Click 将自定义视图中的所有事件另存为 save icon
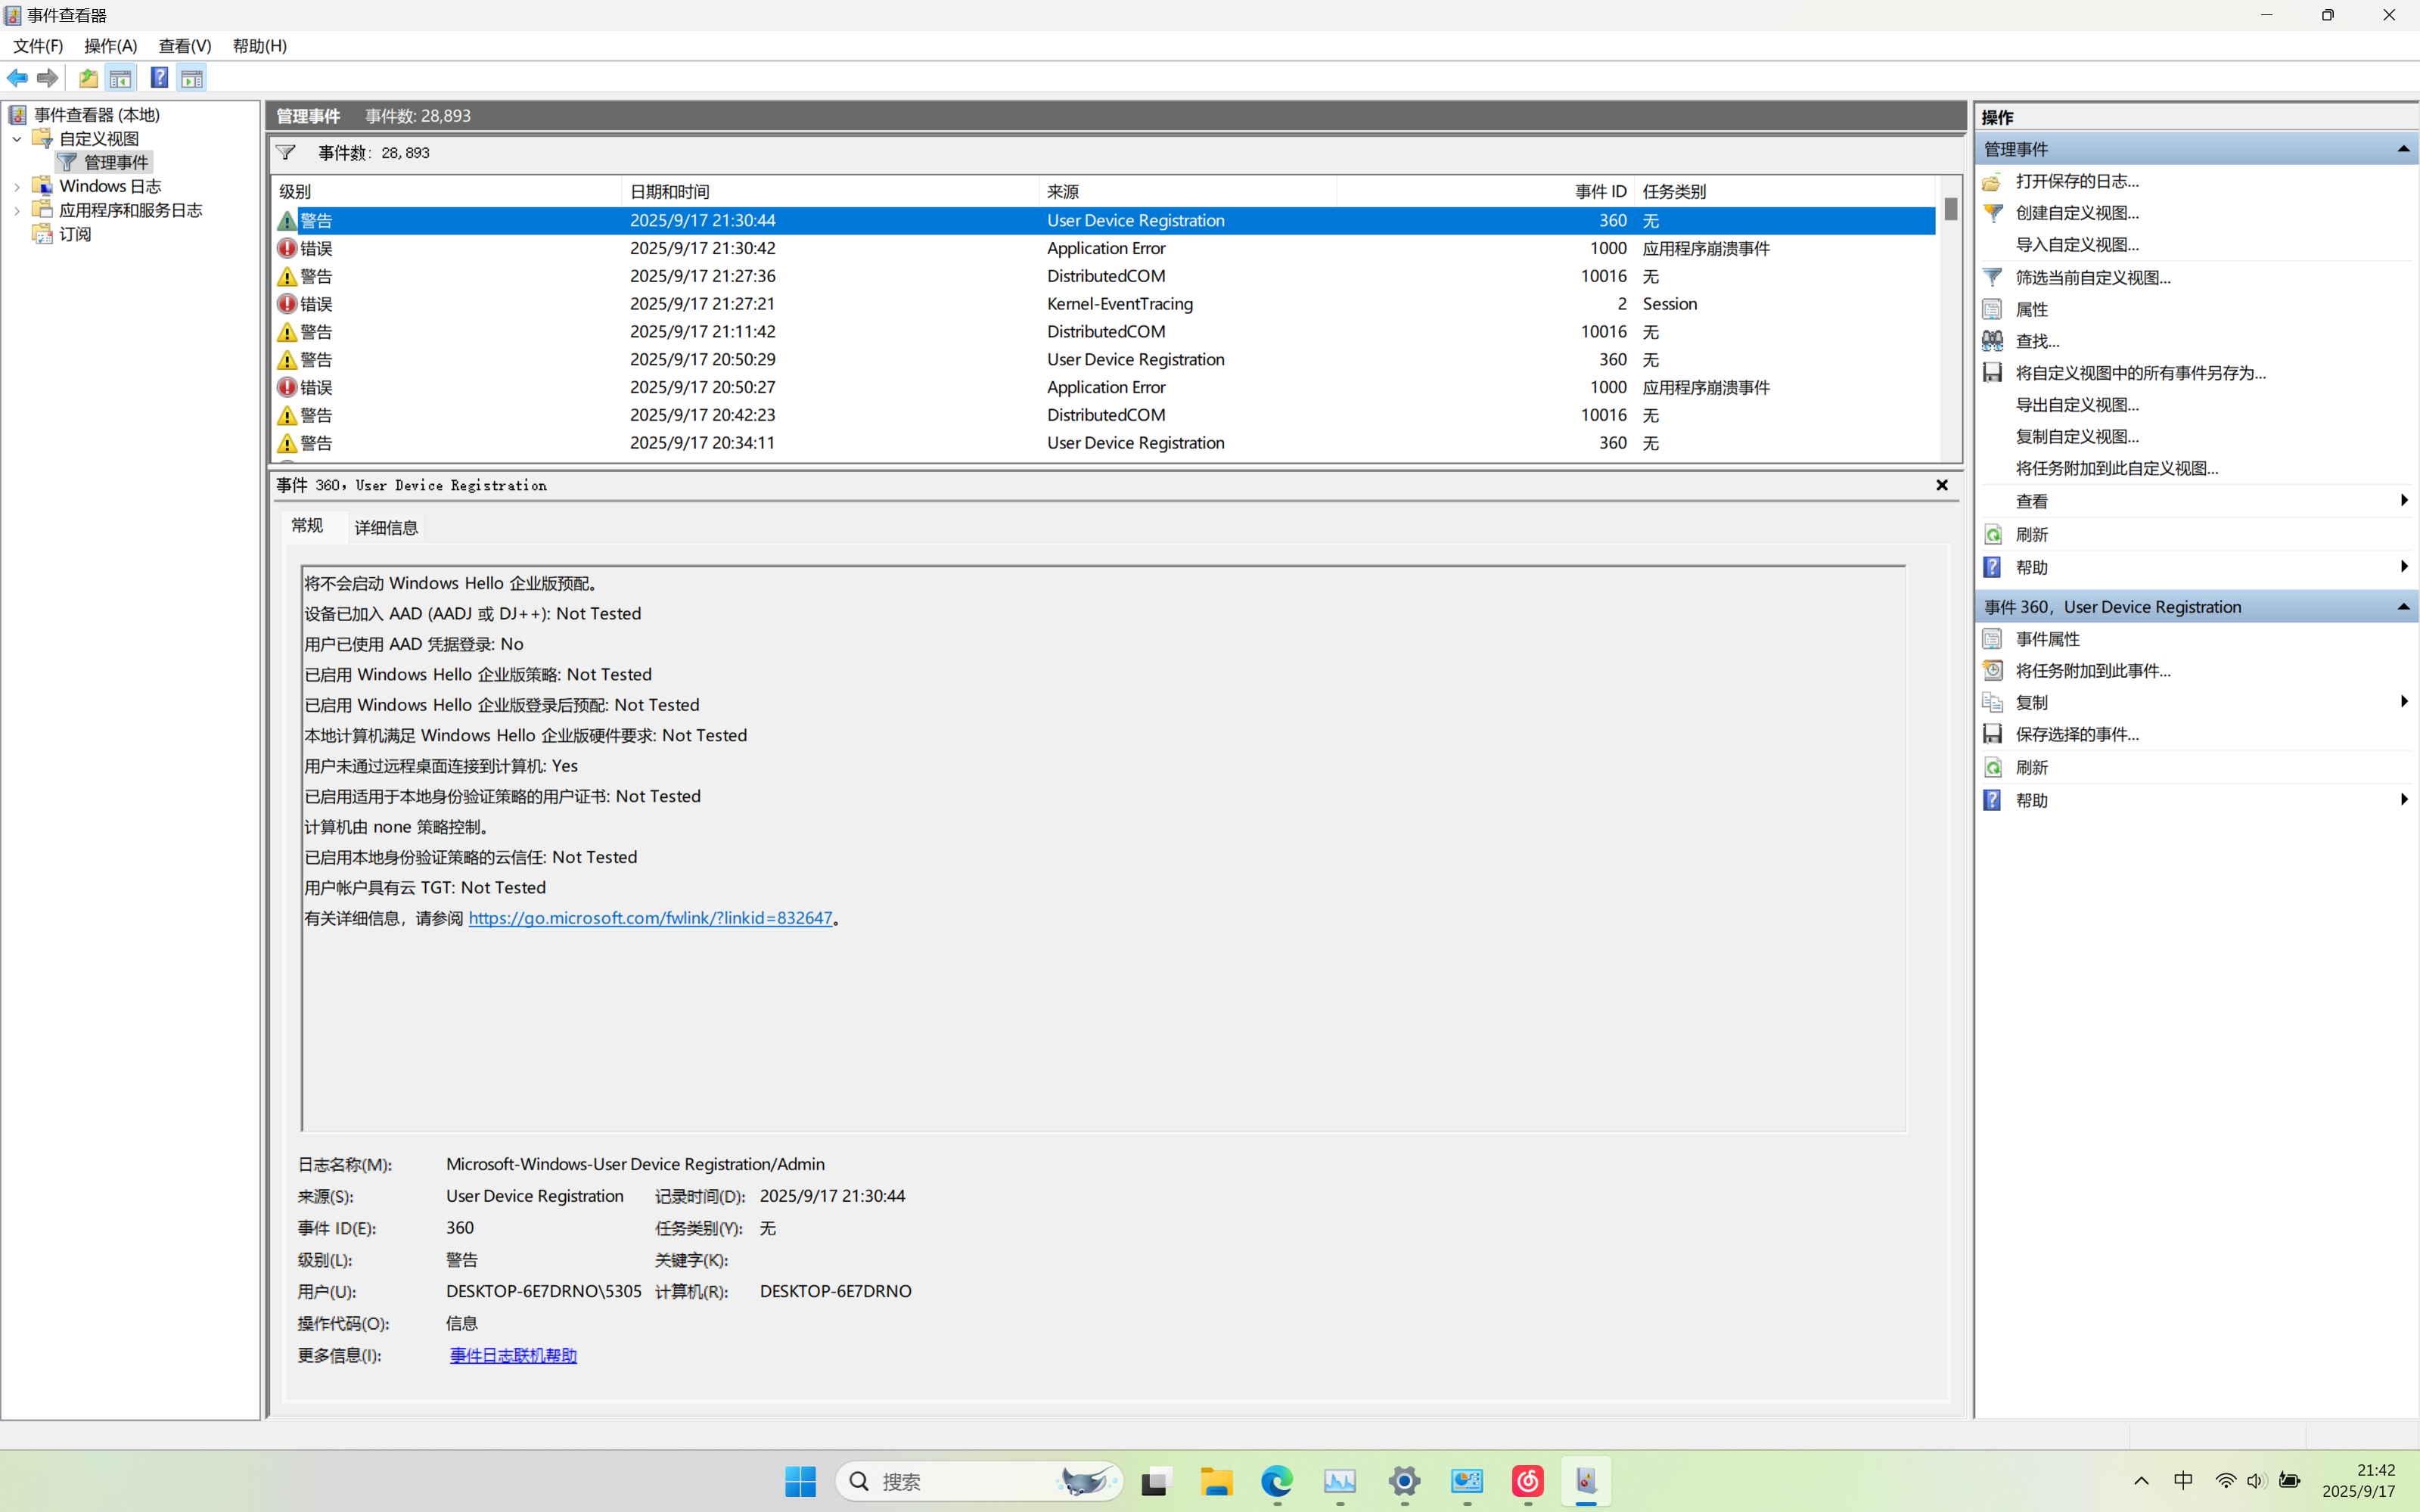Image resolution: width=2420 pixels, height=1512 pixels. point(1992,373)
